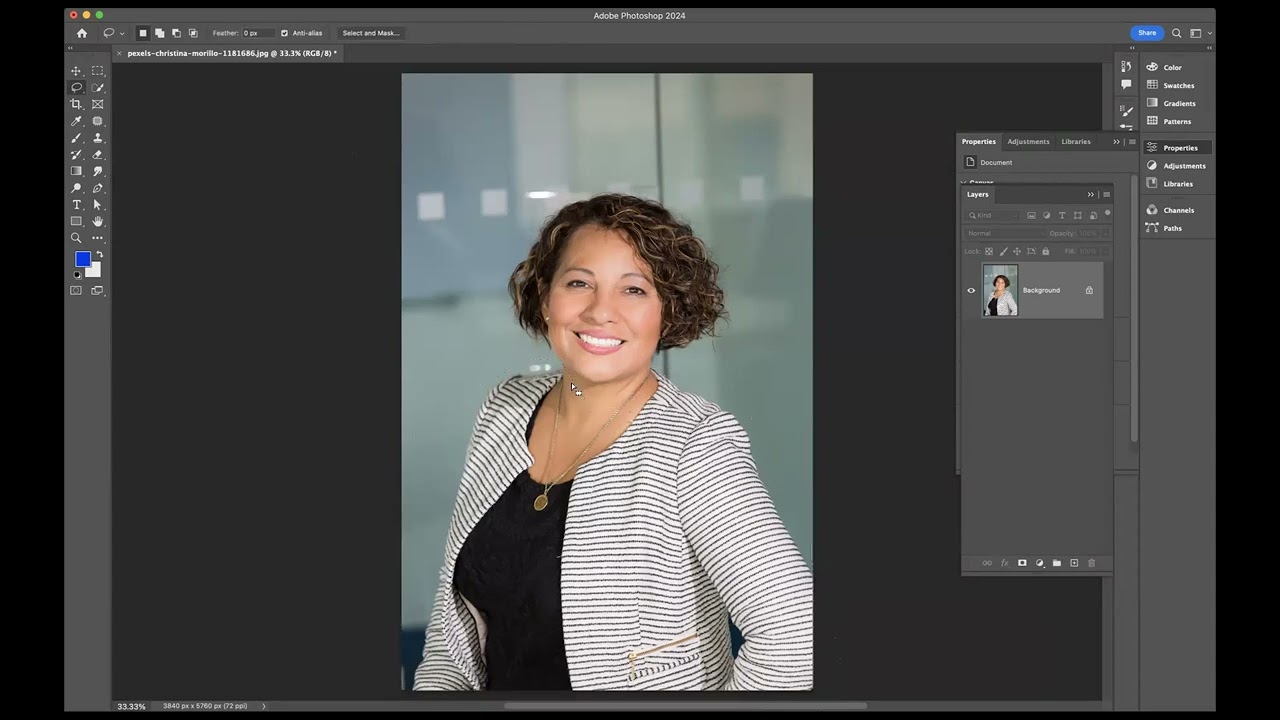Open the Layers panel flyout menu

[1106, 195]
